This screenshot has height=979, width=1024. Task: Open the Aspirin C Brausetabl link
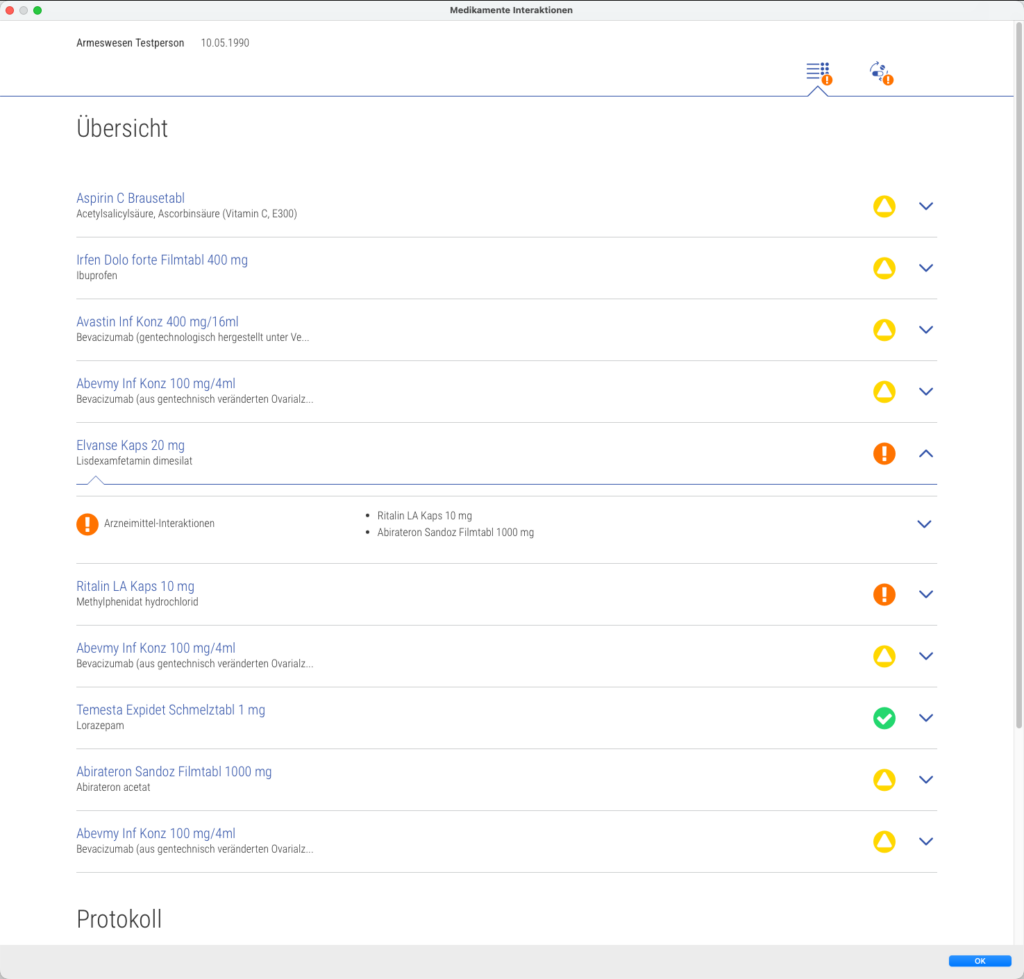coord(131,198)
